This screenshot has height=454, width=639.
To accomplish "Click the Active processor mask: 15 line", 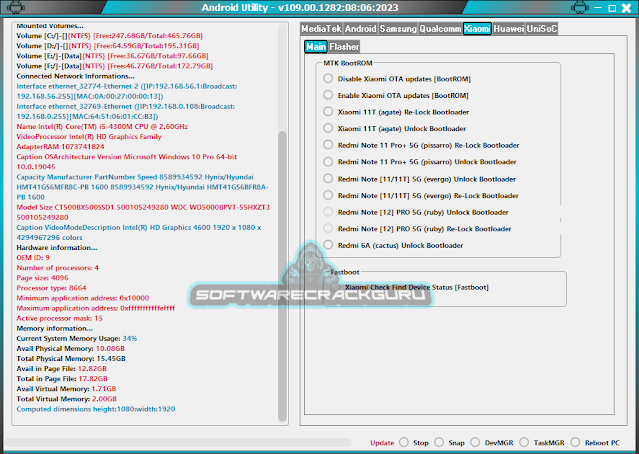I will point(59,318).
